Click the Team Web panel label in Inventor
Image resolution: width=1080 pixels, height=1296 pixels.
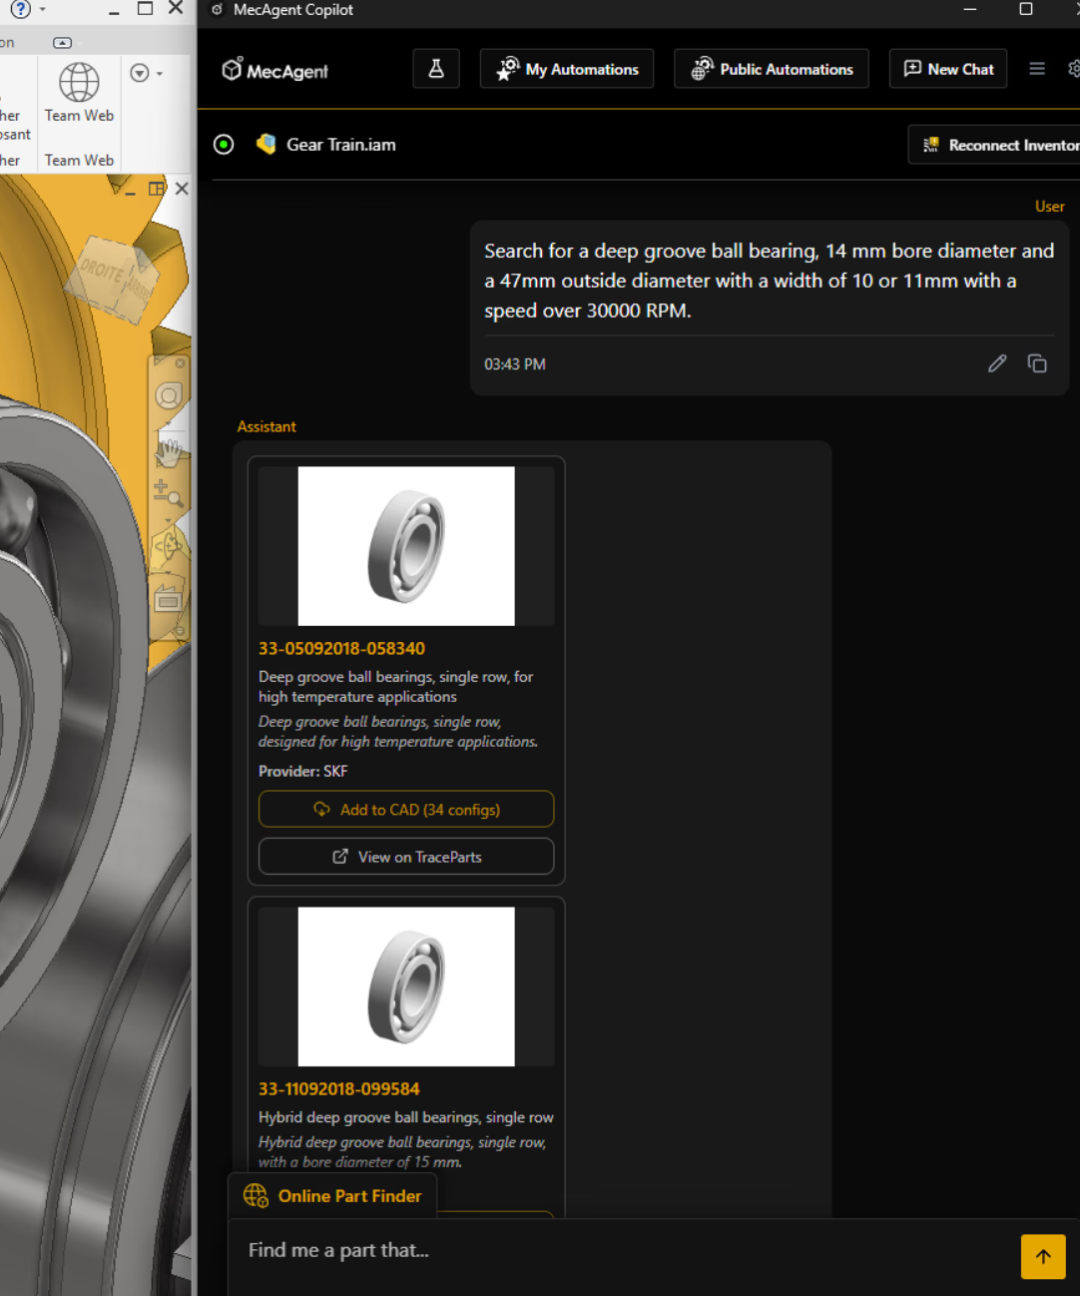pos(79,160)
